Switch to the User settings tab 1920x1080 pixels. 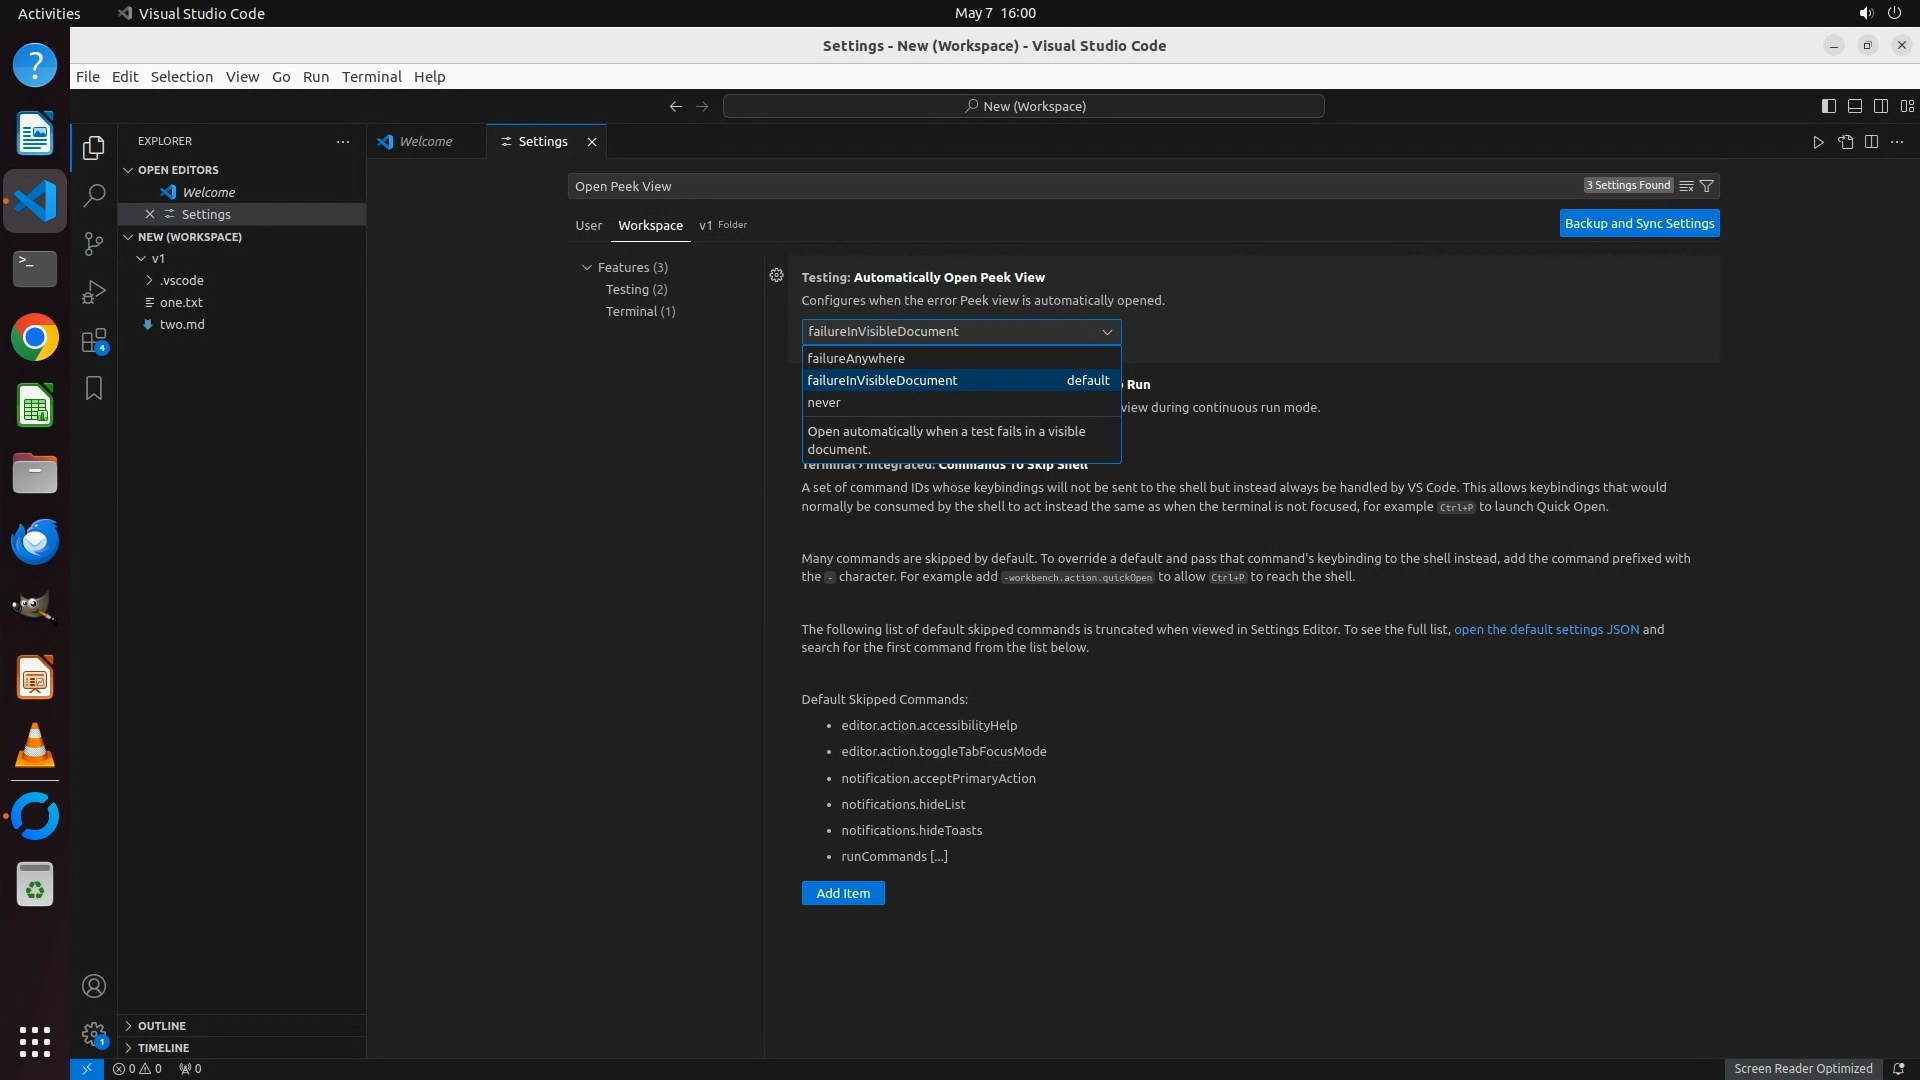[x=588, y=226]
